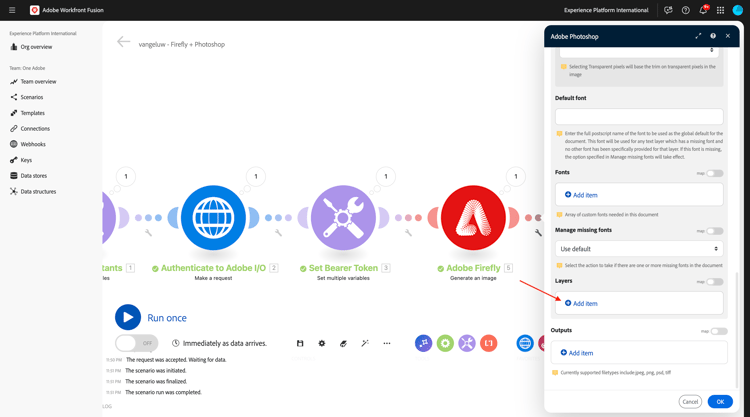Open the Manage missing fonts dropdown
This screenshot has height=417, width=750.
coord(639,249)
